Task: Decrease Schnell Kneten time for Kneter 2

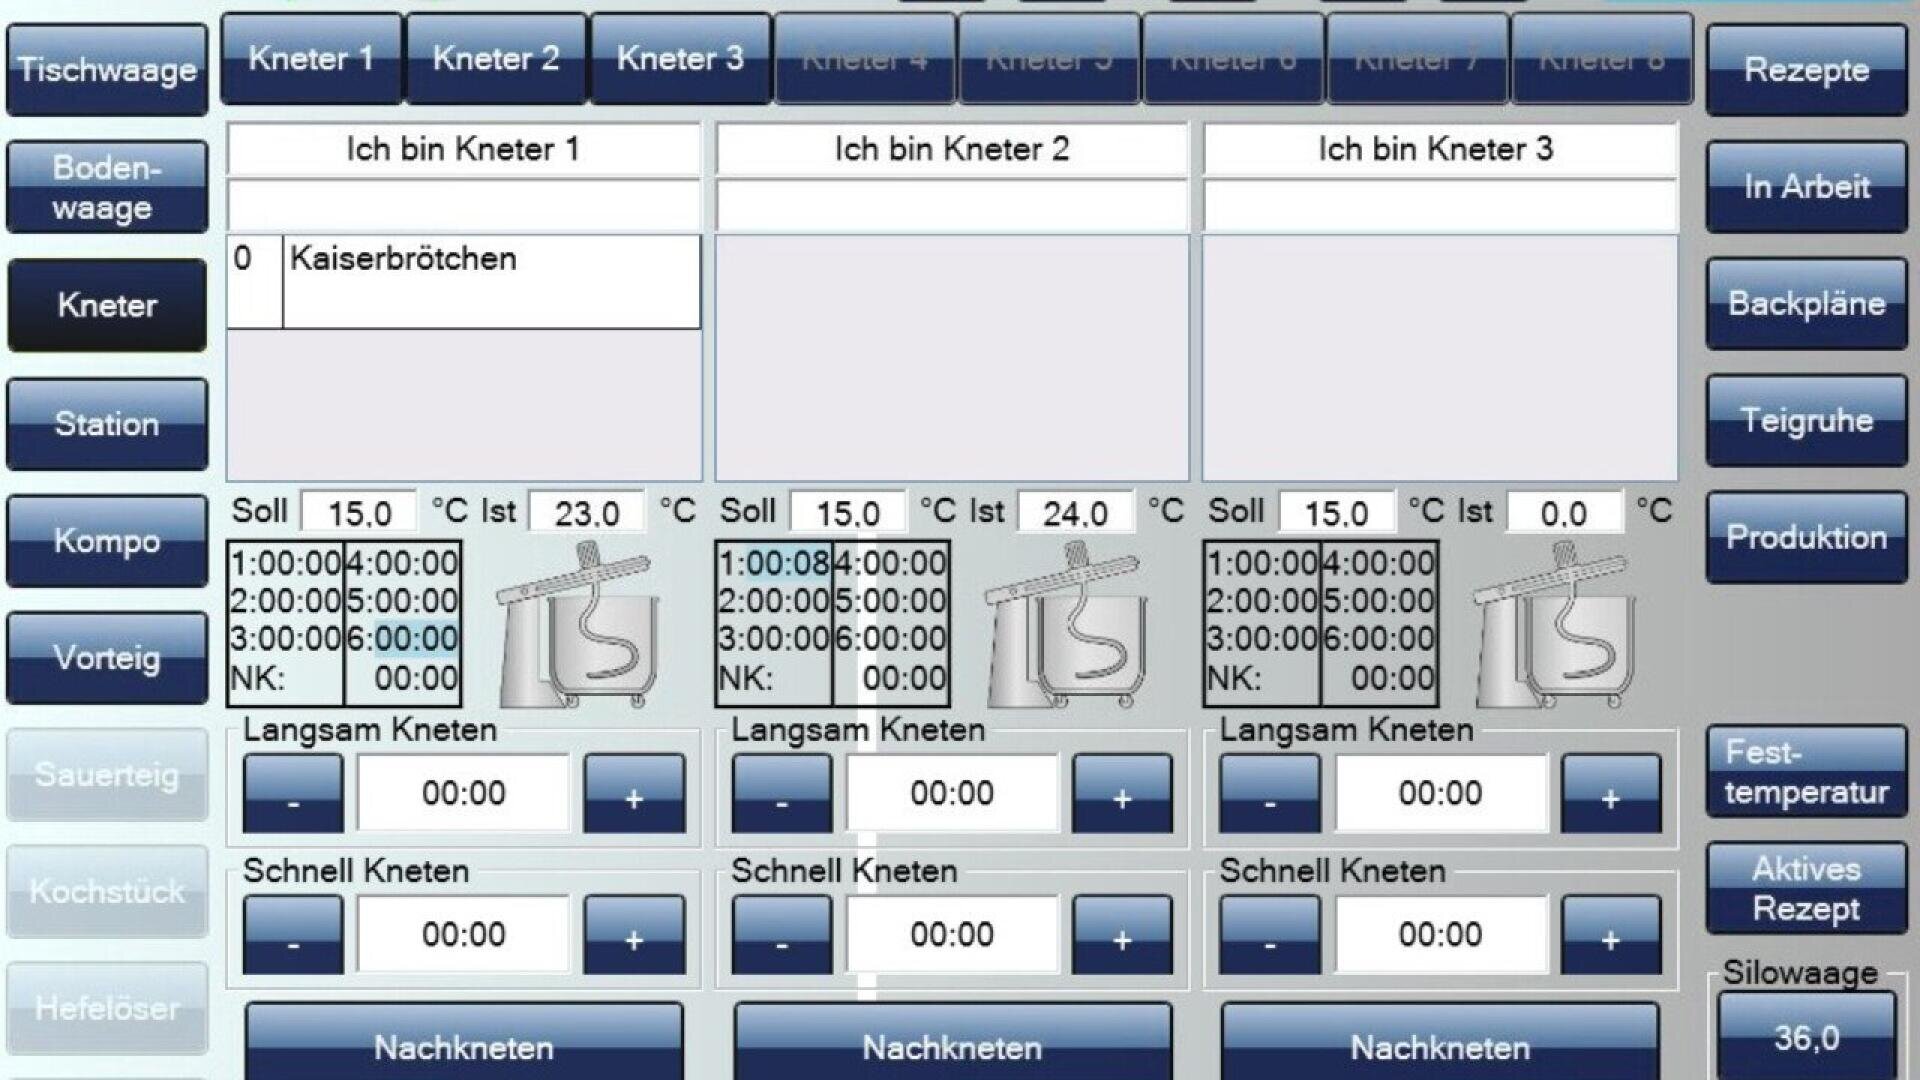Action: point(781,935)
